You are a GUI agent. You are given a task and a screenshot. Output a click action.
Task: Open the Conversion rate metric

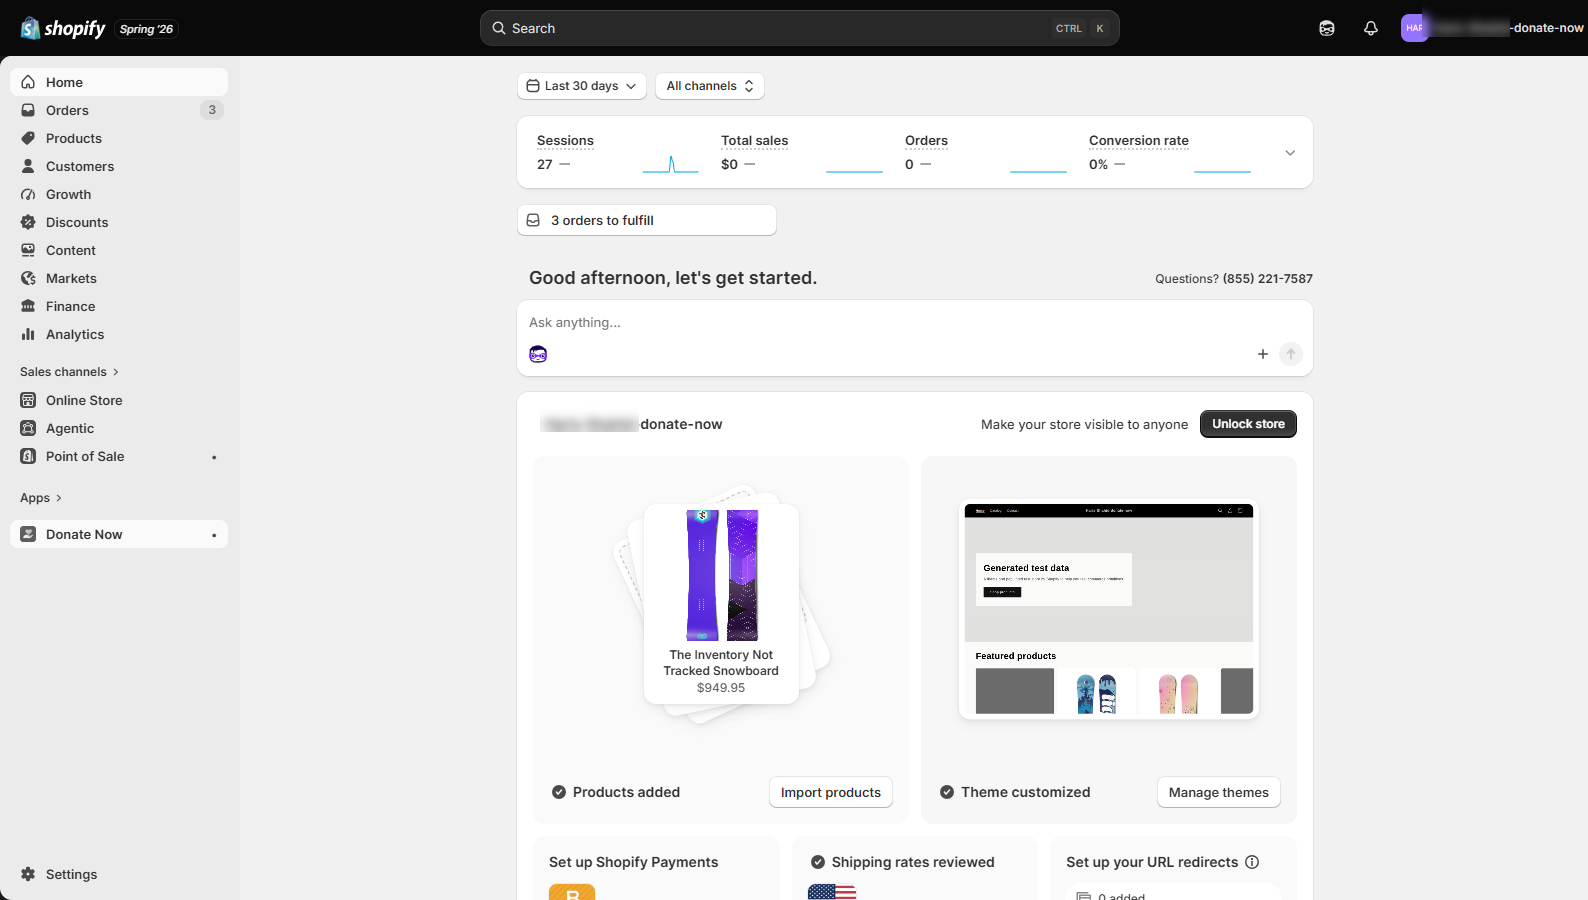[x=1169, y=153]
